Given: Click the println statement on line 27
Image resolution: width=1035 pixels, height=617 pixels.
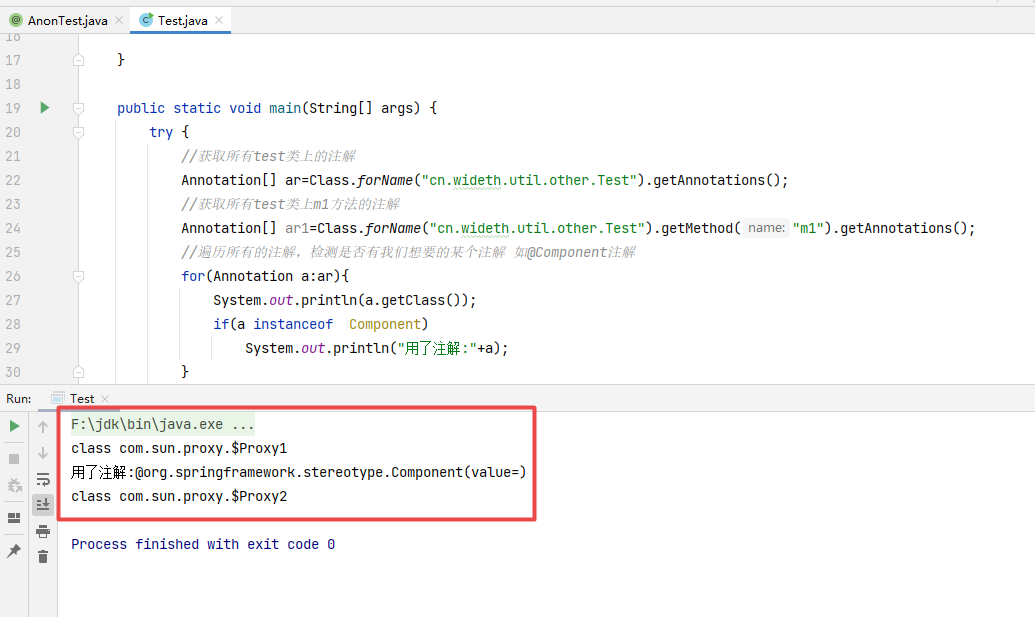Looking at the screenshot, I should click(345, 301).
